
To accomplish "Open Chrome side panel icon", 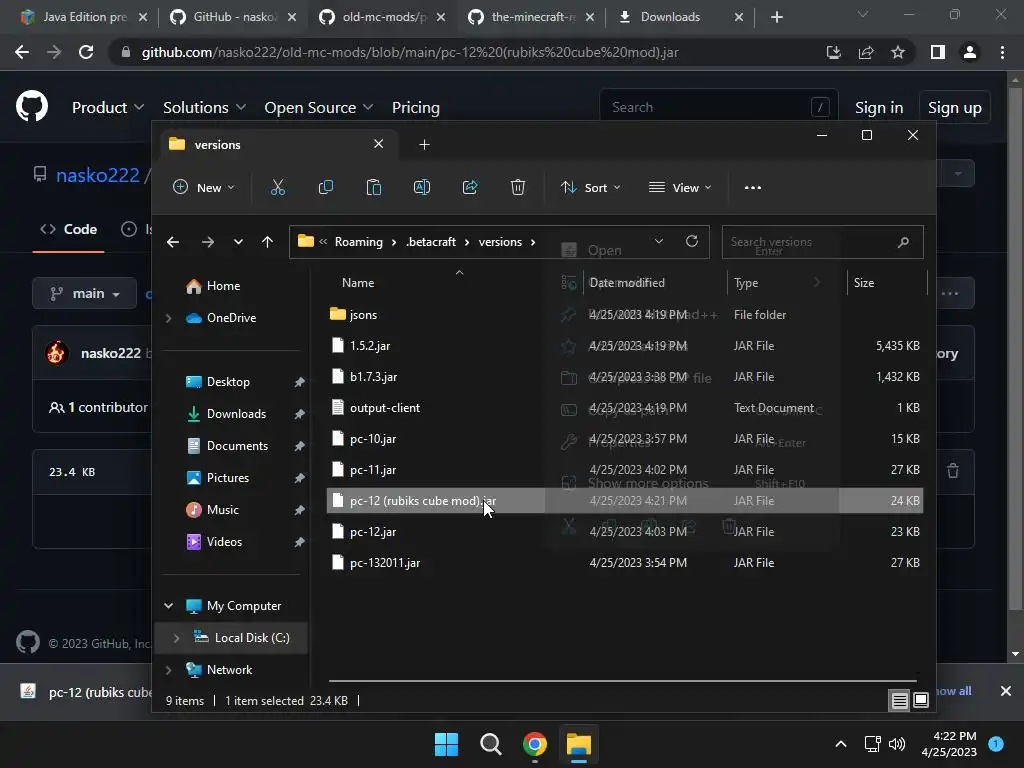I will (938, 52).
